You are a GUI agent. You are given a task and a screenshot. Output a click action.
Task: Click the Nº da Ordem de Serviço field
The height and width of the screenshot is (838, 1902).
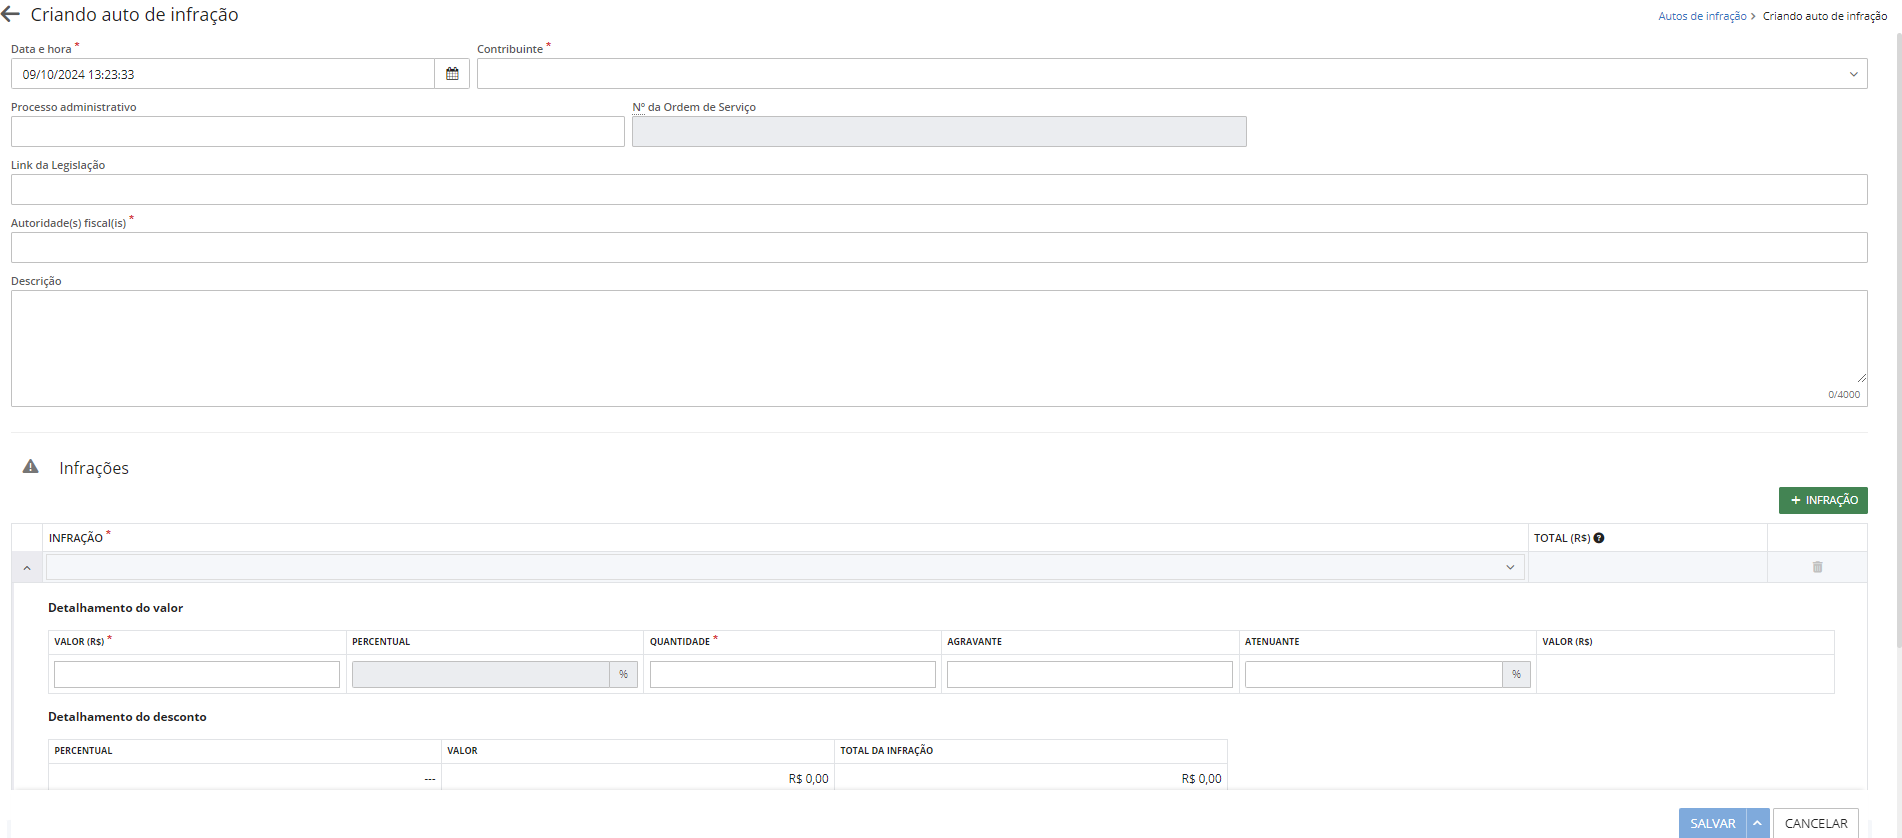click(939, 132)
